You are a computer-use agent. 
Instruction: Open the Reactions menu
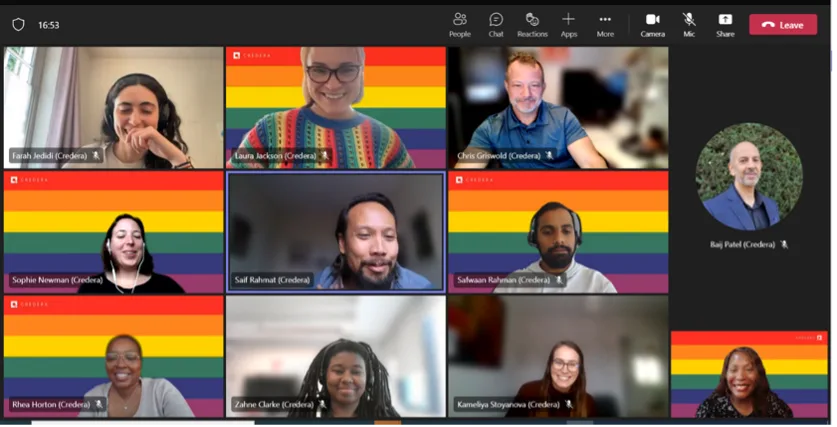[532, 25]
